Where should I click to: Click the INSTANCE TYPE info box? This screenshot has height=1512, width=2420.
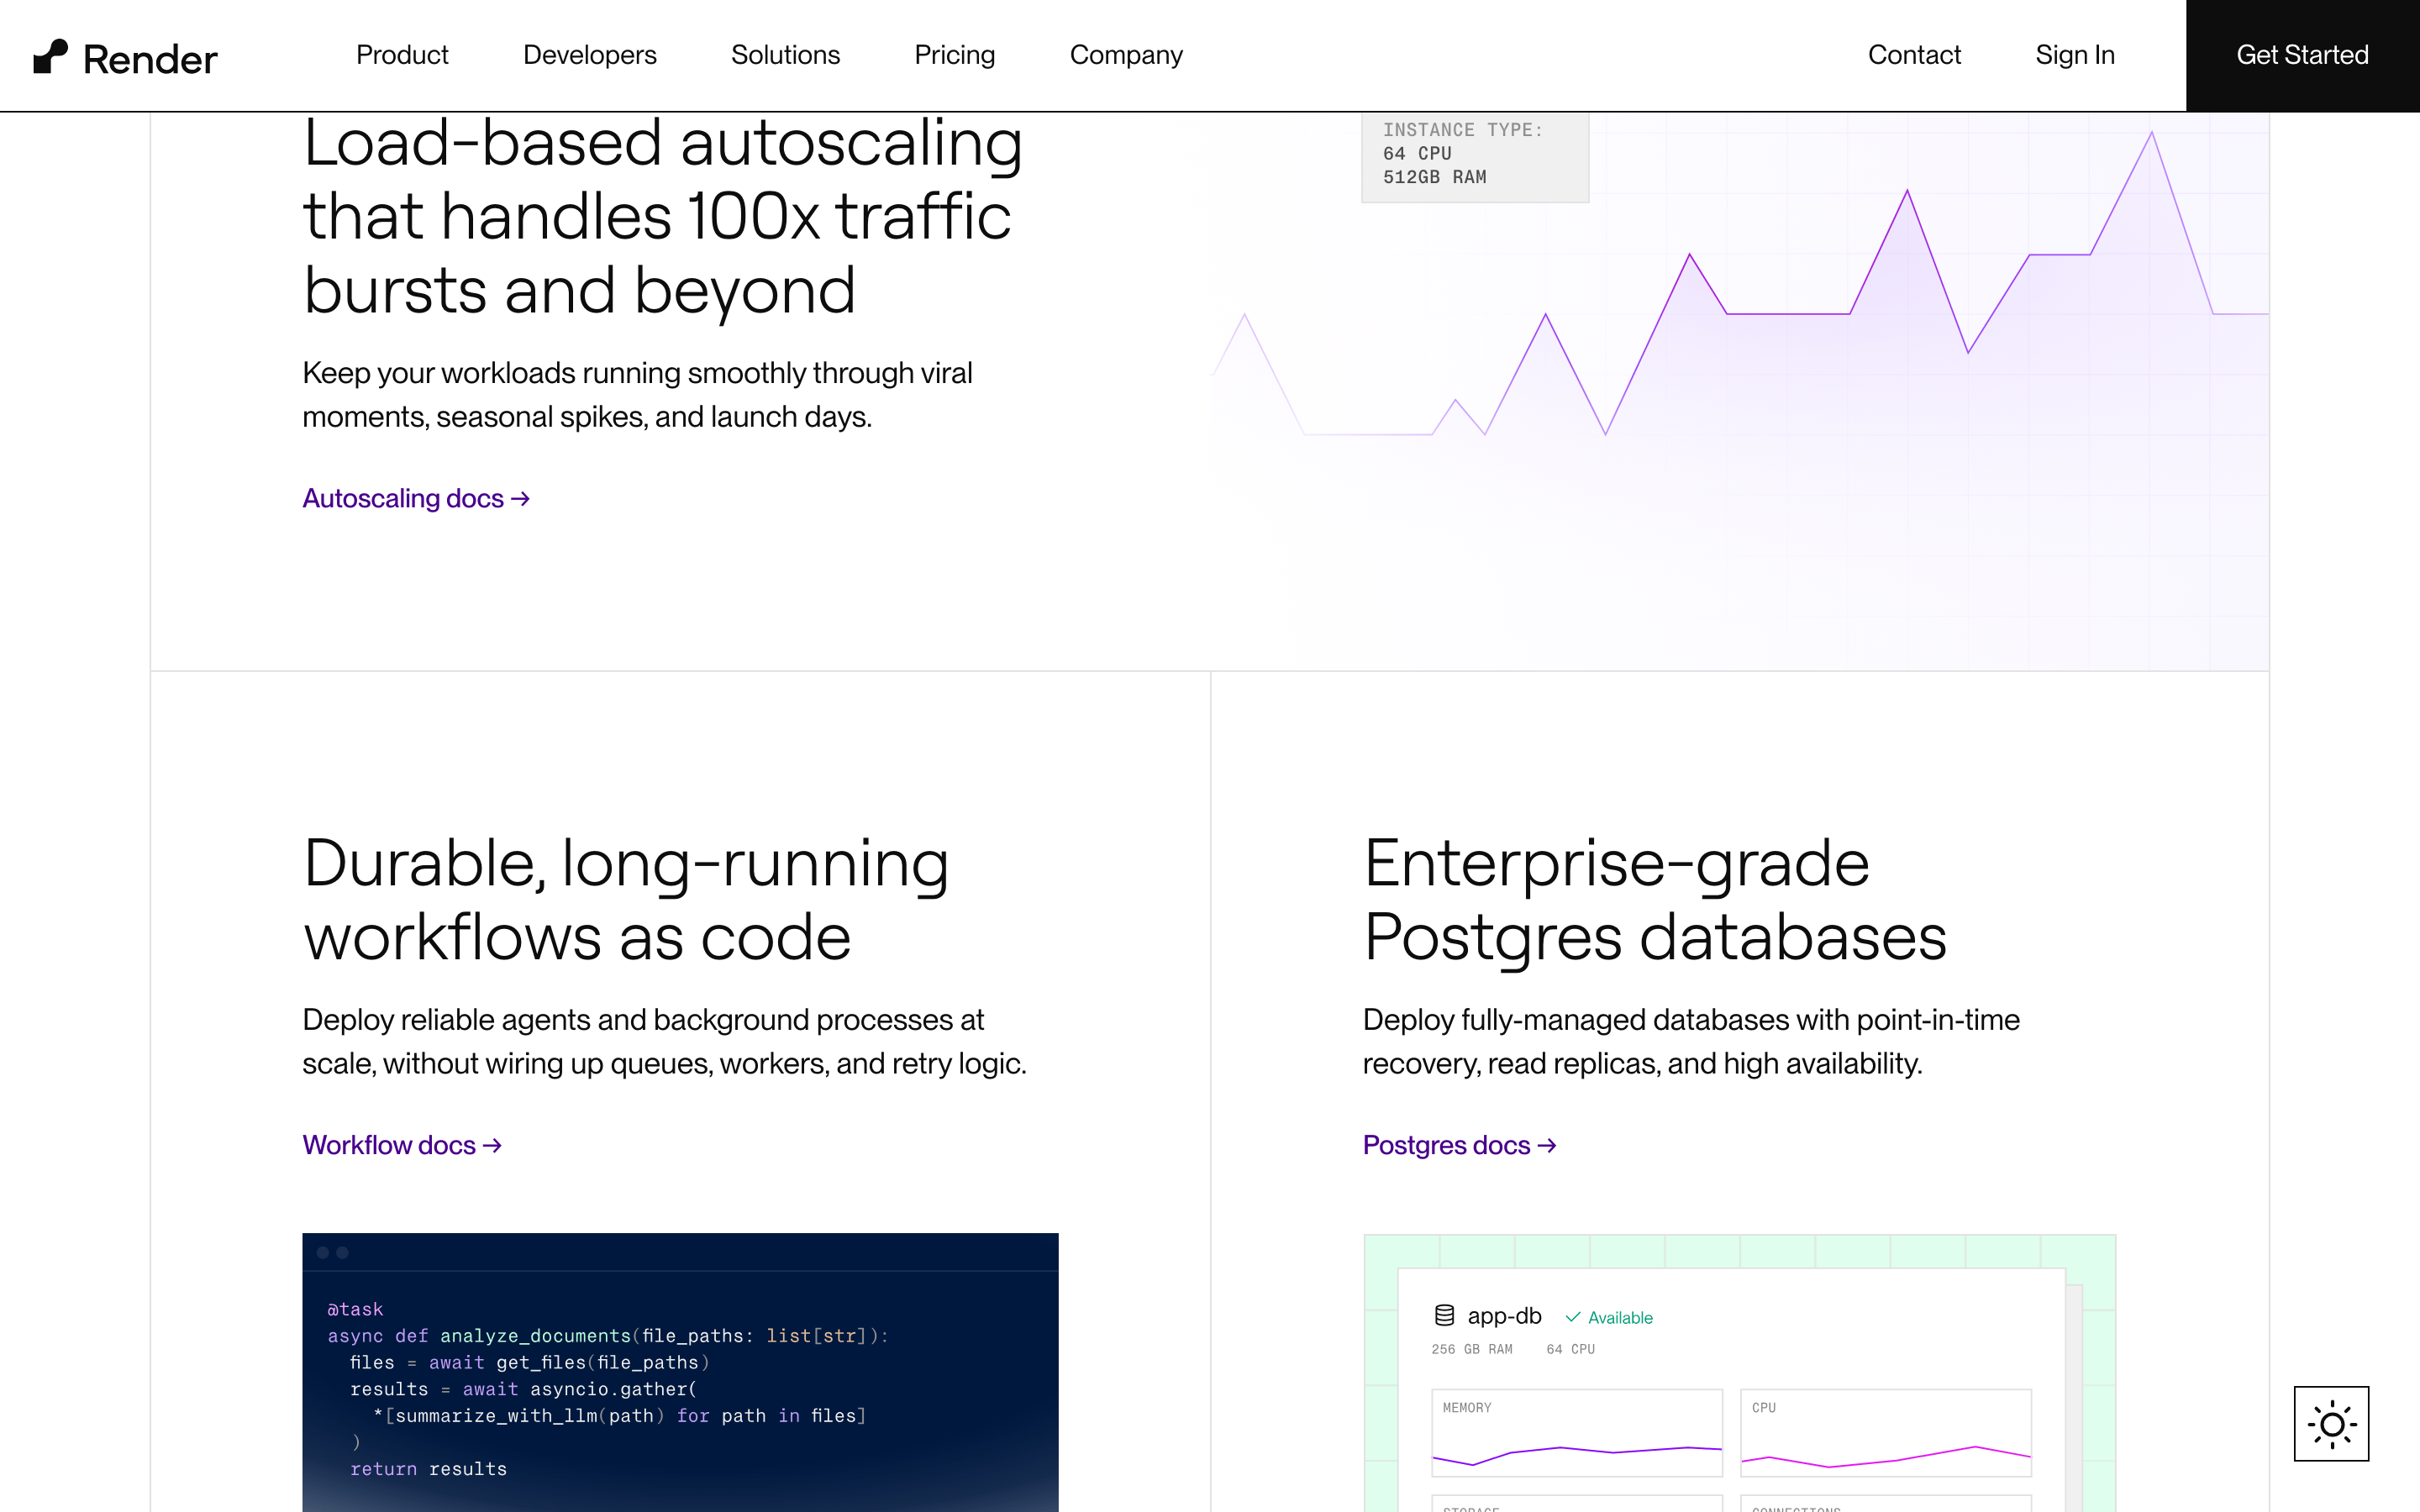coord(1475,156)
